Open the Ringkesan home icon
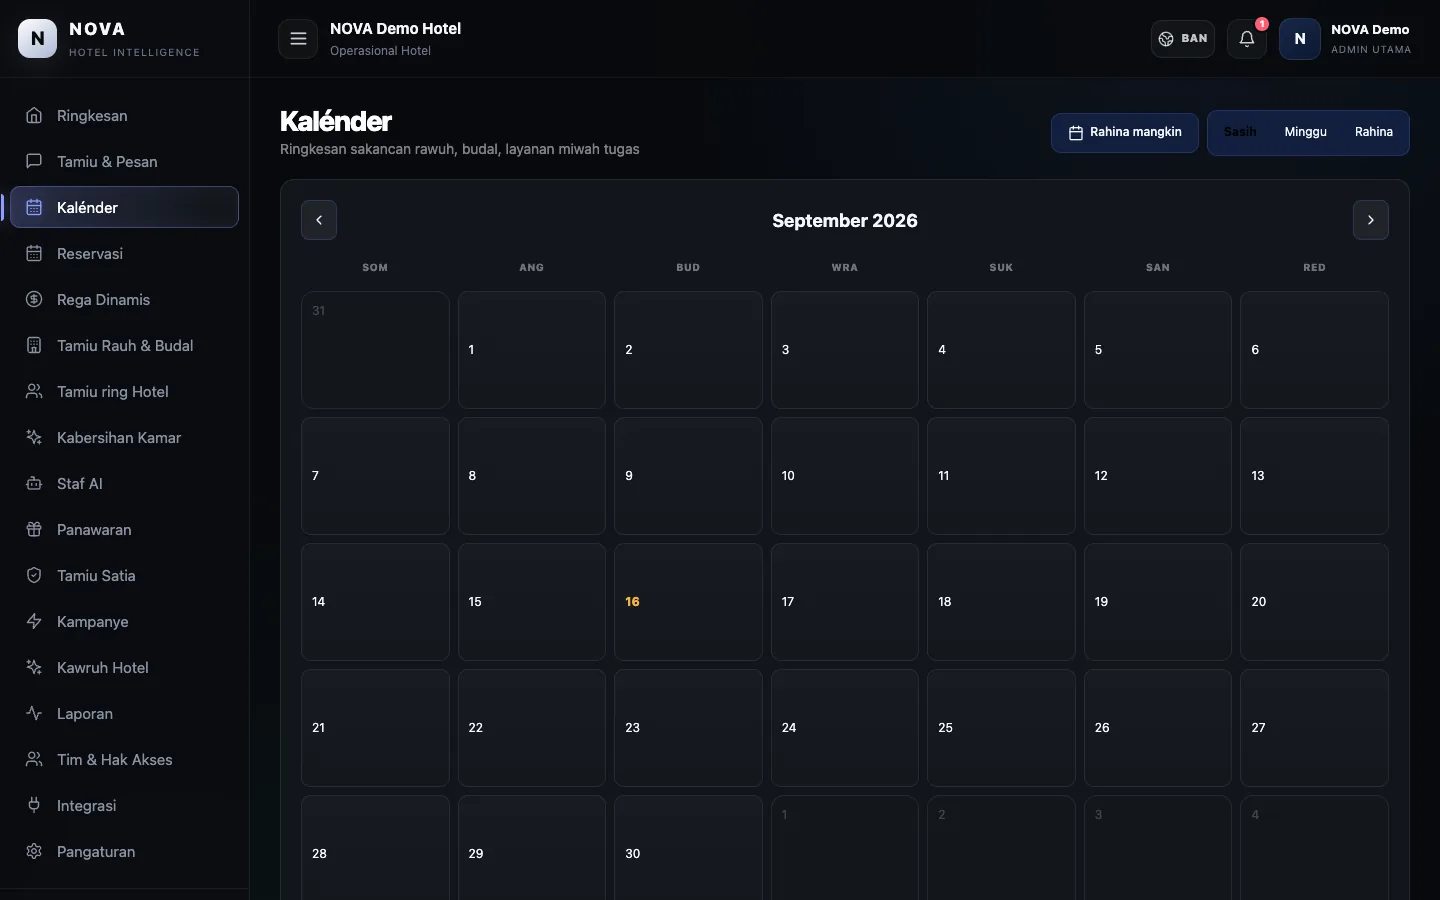1440x900 pixels. point(34,115)
